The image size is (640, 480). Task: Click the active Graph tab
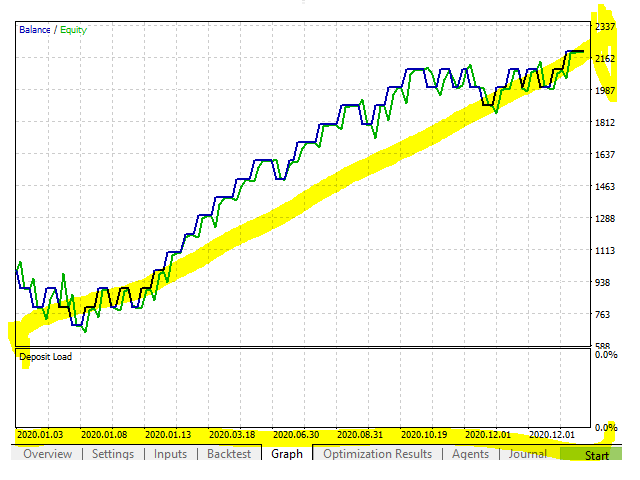click(287, 454)
